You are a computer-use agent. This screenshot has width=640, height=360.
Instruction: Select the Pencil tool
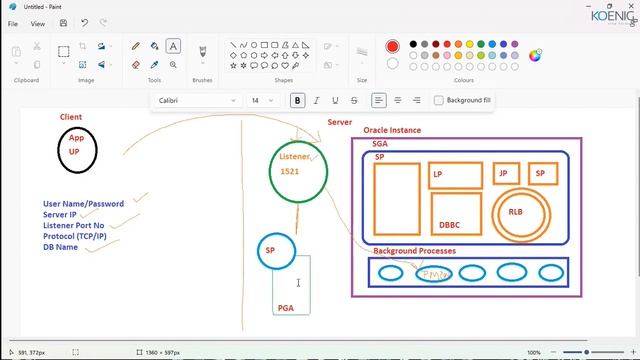coord(136,46)
